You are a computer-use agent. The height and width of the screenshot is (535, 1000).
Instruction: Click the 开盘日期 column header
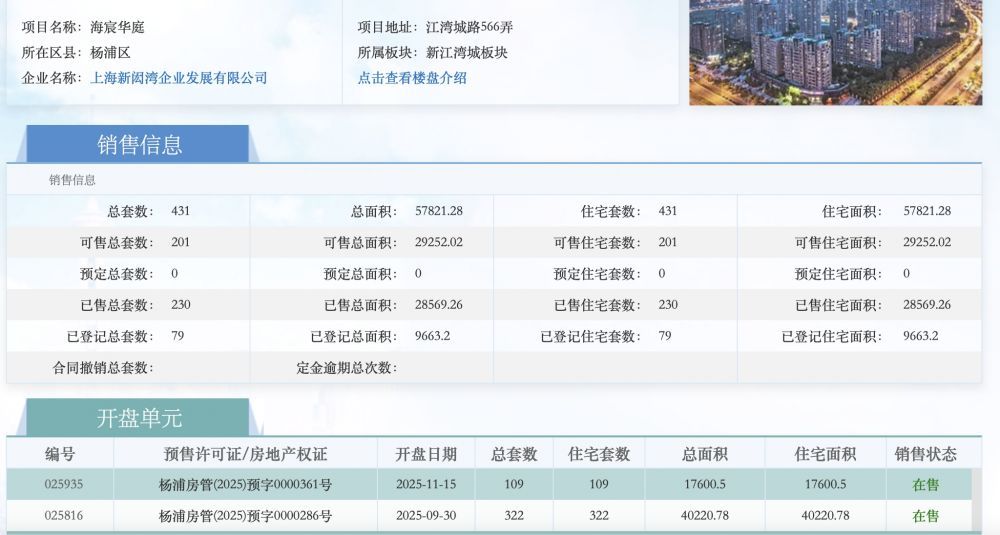click(426, 454)
